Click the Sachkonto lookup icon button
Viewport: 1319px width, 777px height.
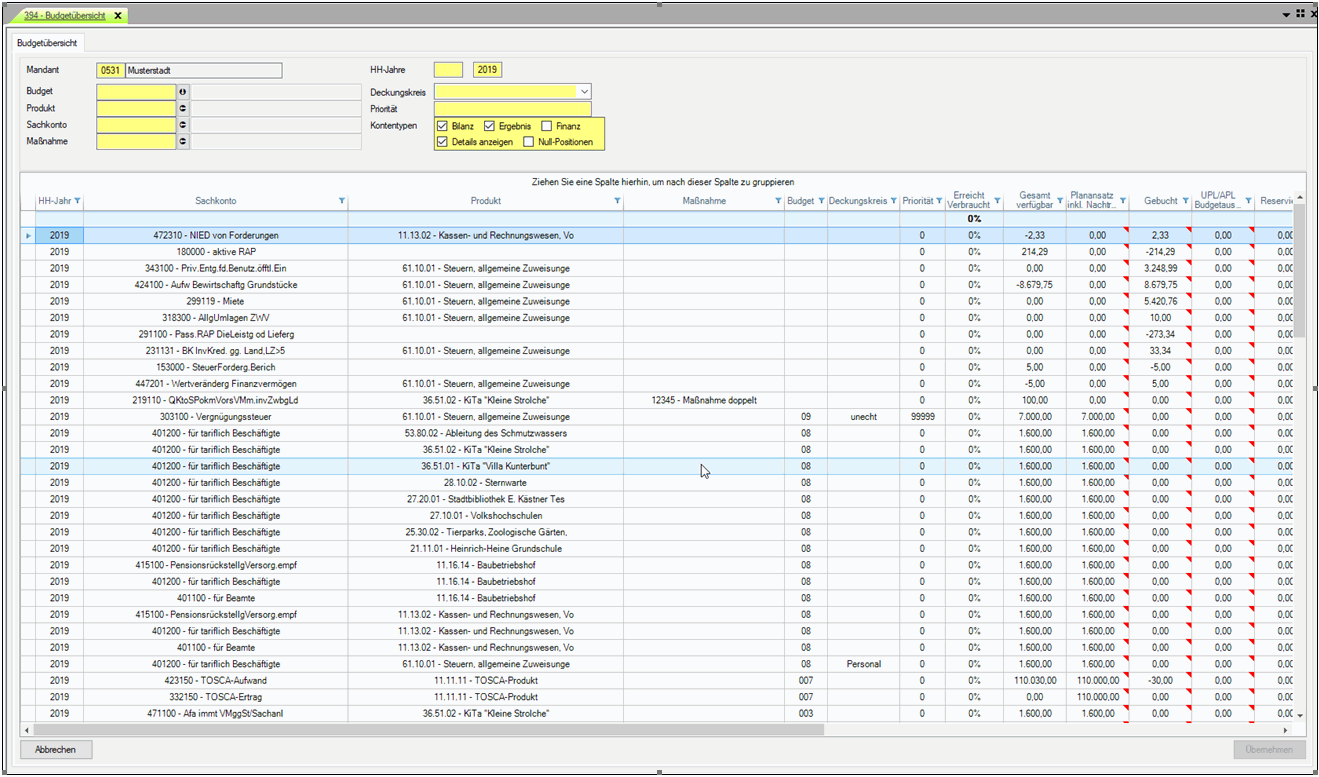pos(183,125)
